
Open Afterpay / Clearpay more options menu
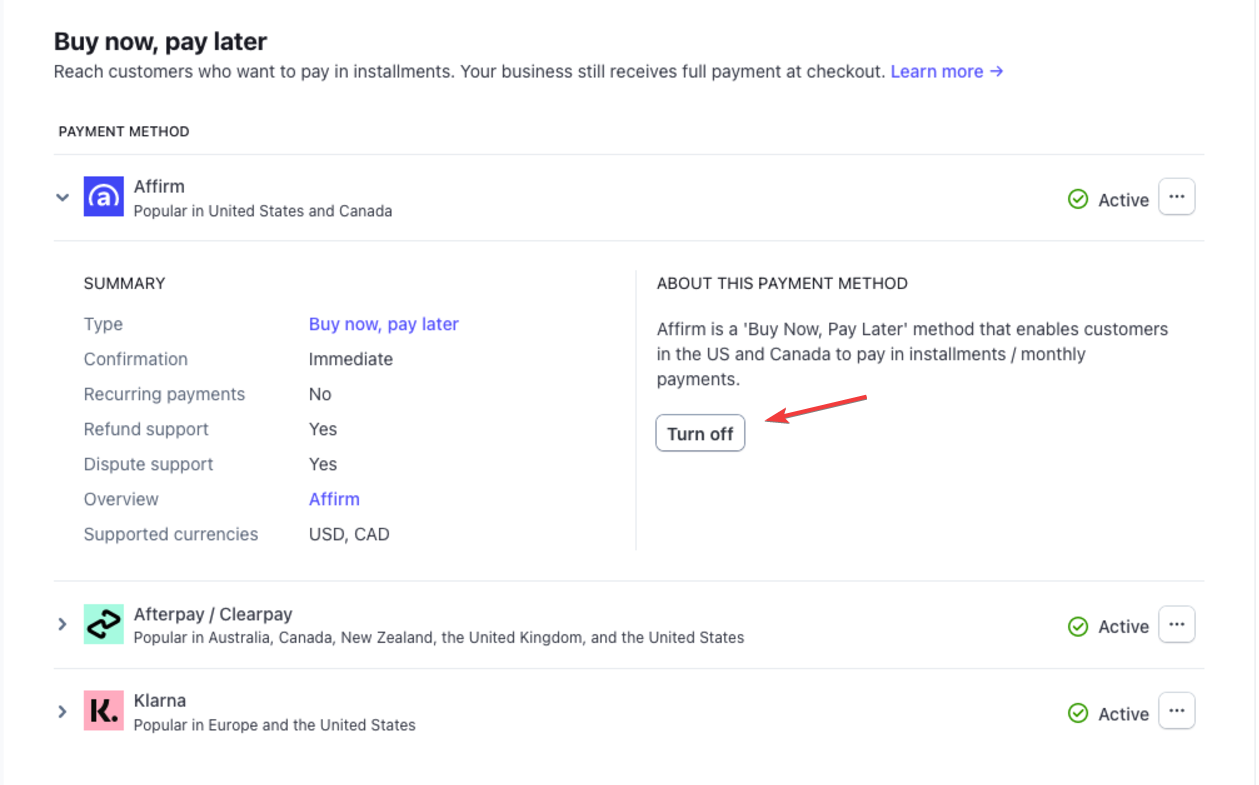[x=1177, y=624]
